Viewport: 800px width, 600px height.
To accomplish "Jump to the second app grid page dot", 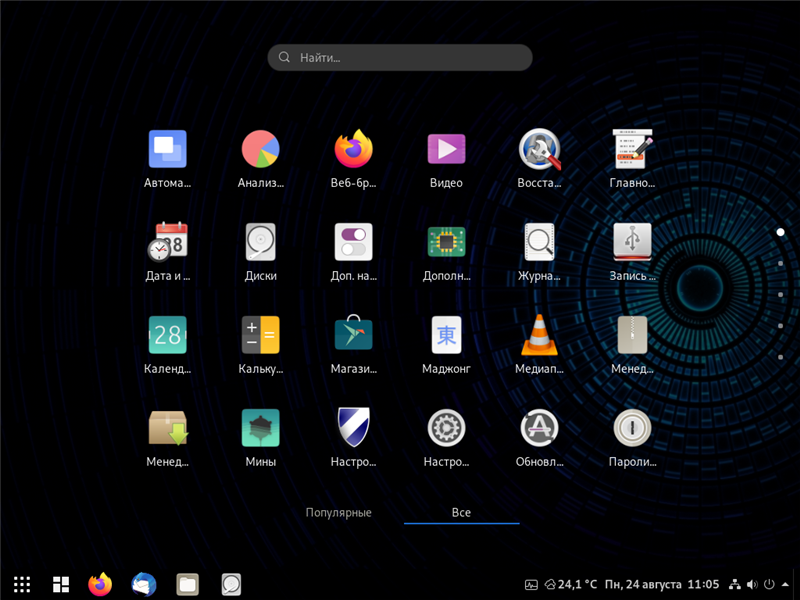I will [780, 263].
